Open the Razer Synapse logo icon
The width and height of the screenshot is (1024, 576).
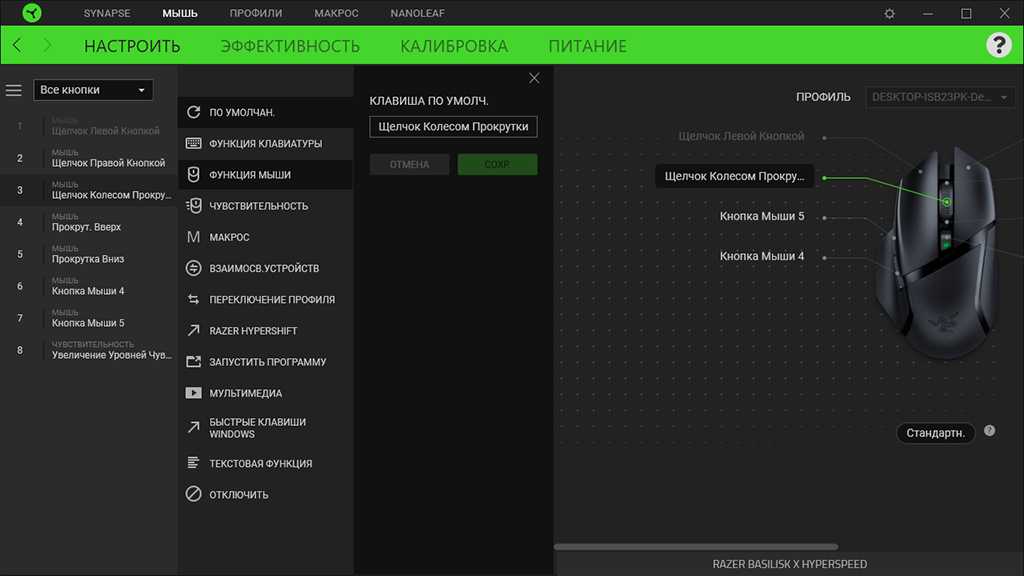point(32,14)
